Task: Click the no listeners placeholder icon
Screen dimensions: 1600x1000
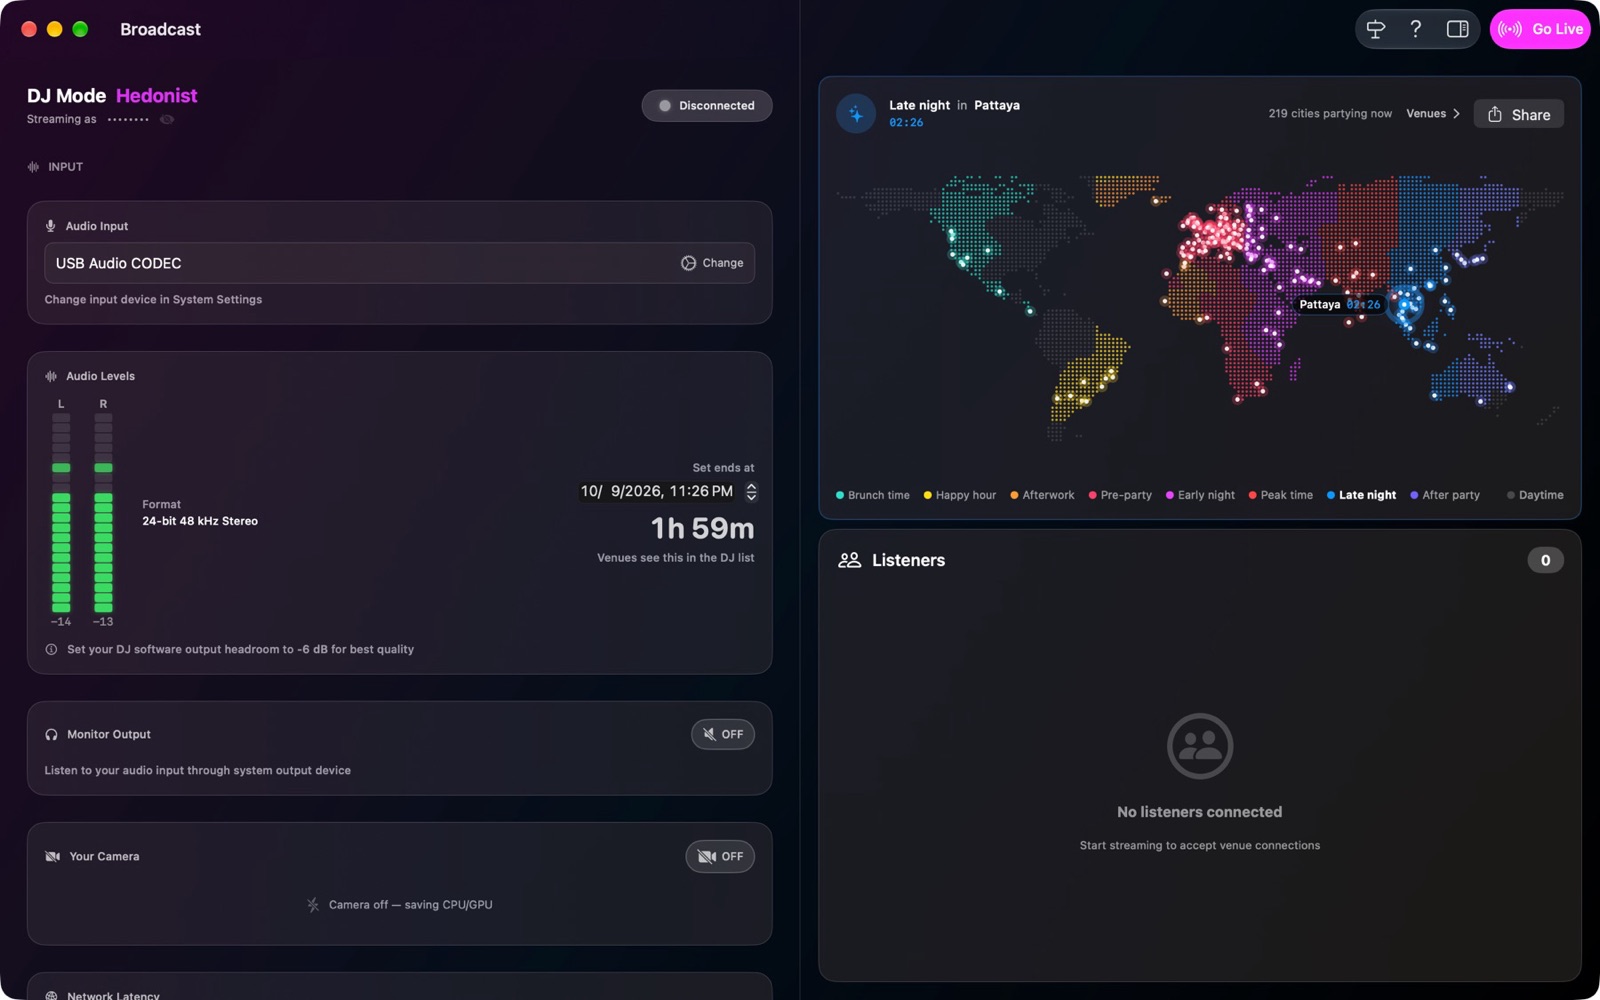Action: (1200, 746)
